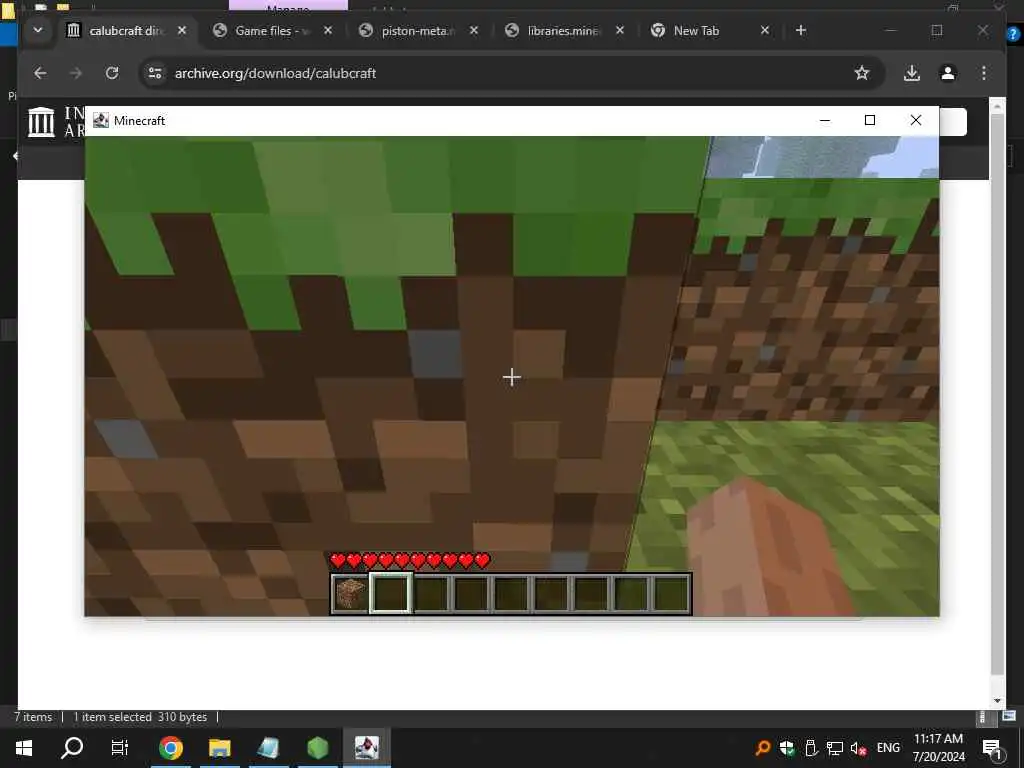Switch to the piston-meta tab

click(x=419, y=31)
